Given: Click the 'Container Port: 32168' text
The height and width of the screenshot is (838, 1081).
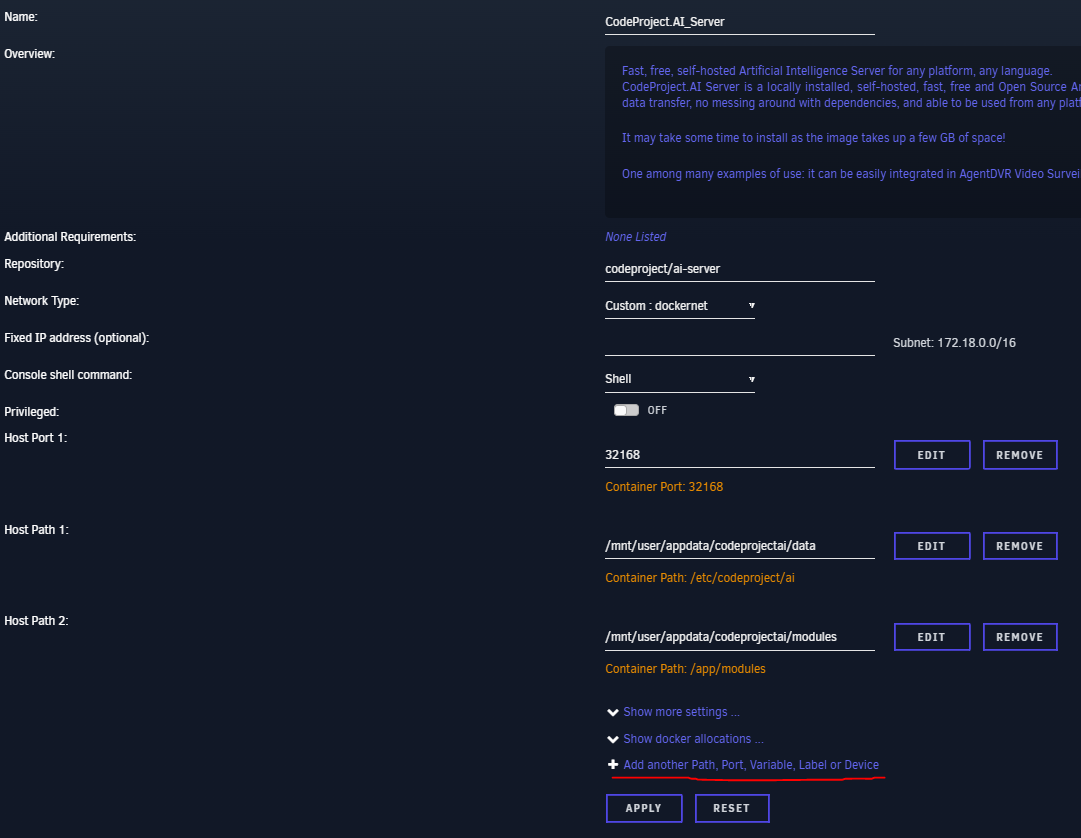Looking at the screenshot, I should tap(664, 487).
